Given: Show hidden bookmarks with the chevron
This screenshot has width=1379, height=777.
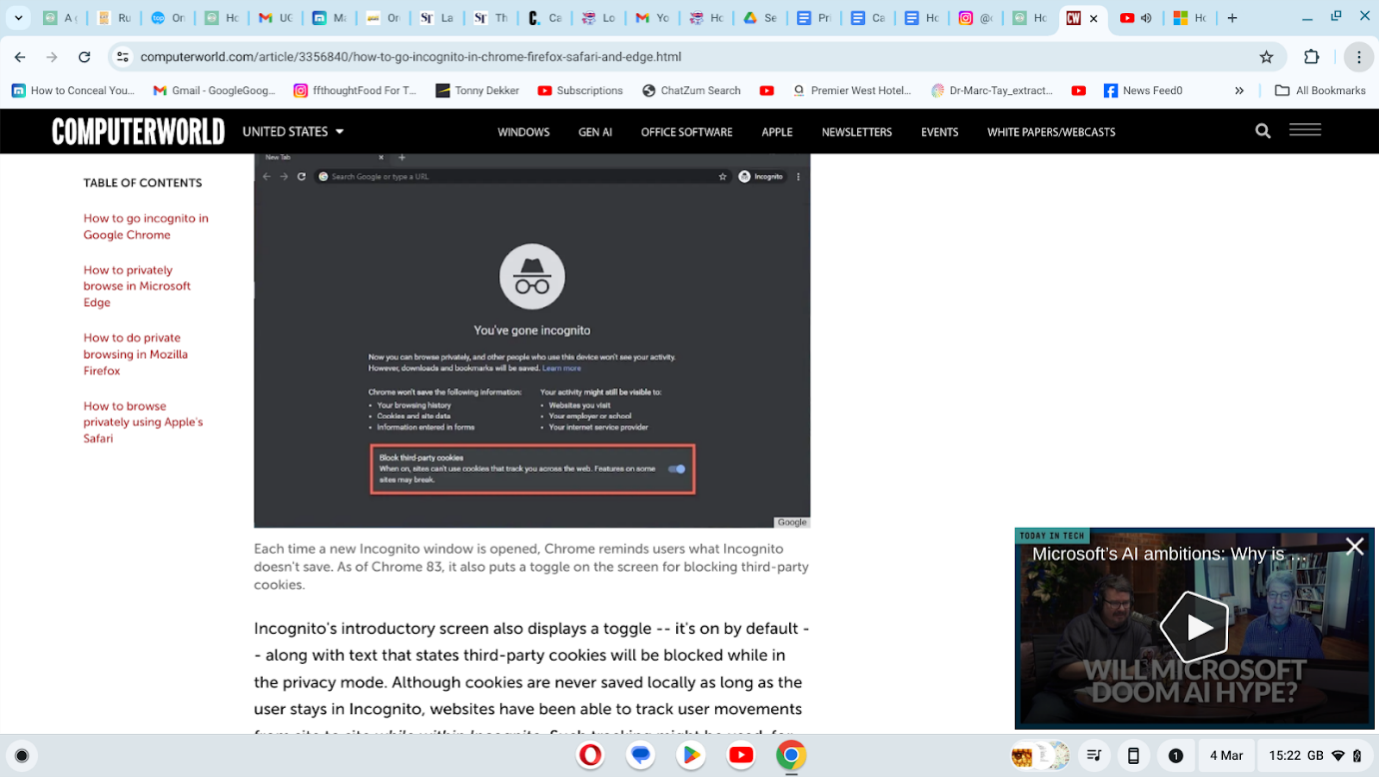Looking at the screenshot, I should (1239, 90).
